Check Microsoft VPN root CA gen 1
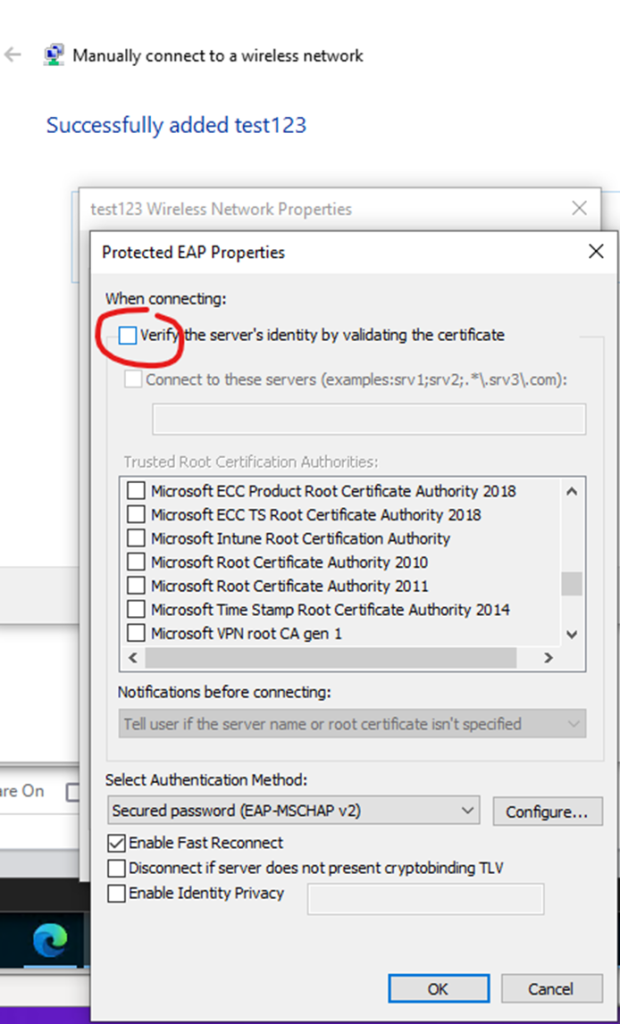The height and width of the screenshot is (1024, 620). tap(136, 633)
